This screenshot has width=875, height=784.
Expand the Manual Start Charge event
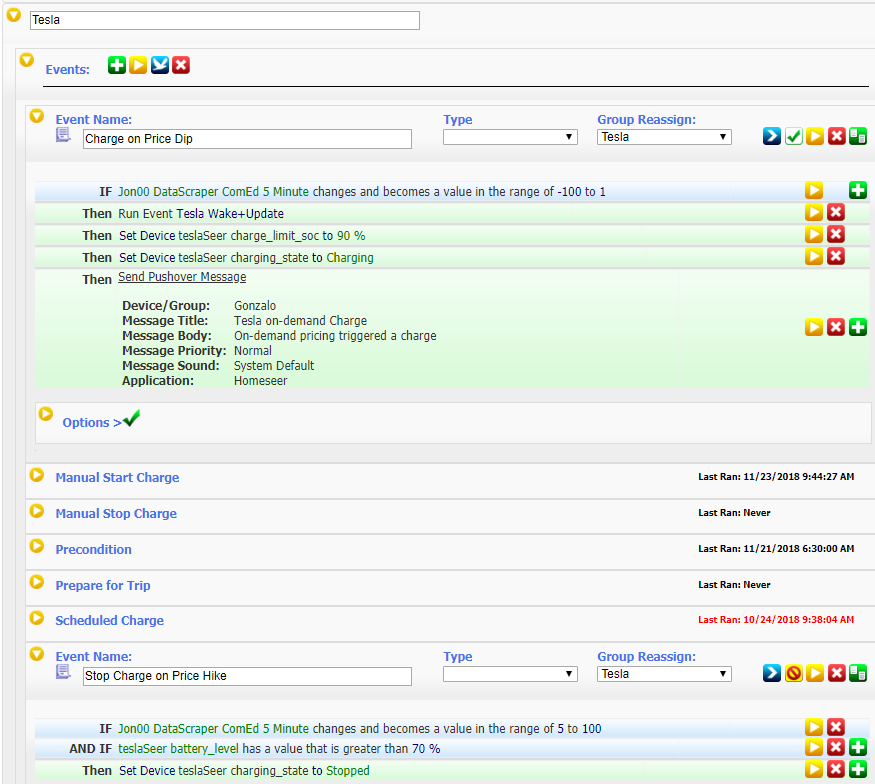click(117, 478)
